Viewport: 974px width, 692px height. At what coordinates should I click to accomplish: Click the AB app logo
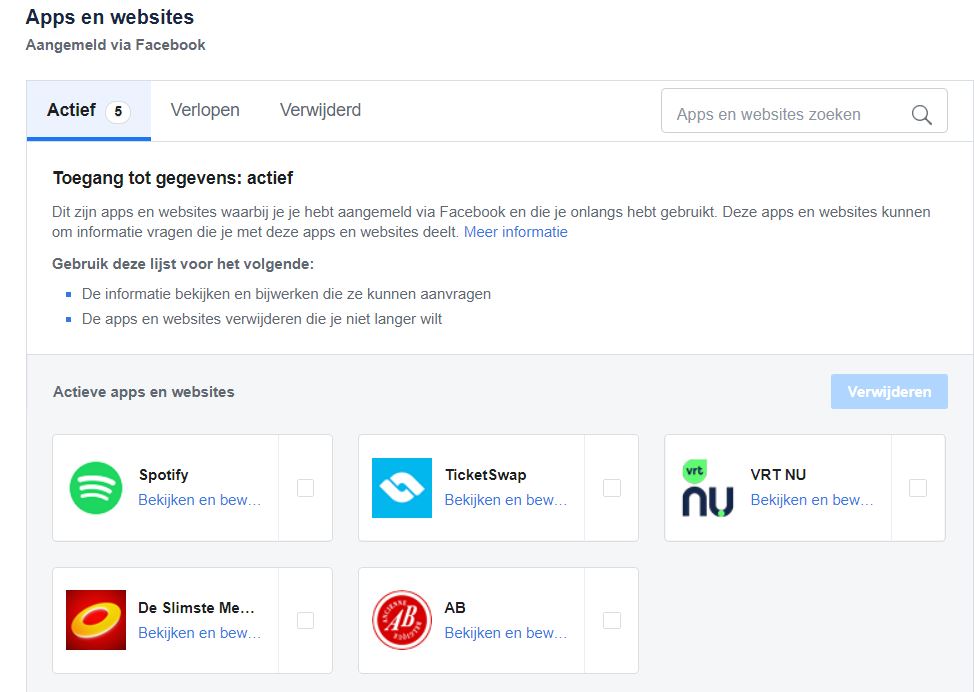(x=401, y=620)
